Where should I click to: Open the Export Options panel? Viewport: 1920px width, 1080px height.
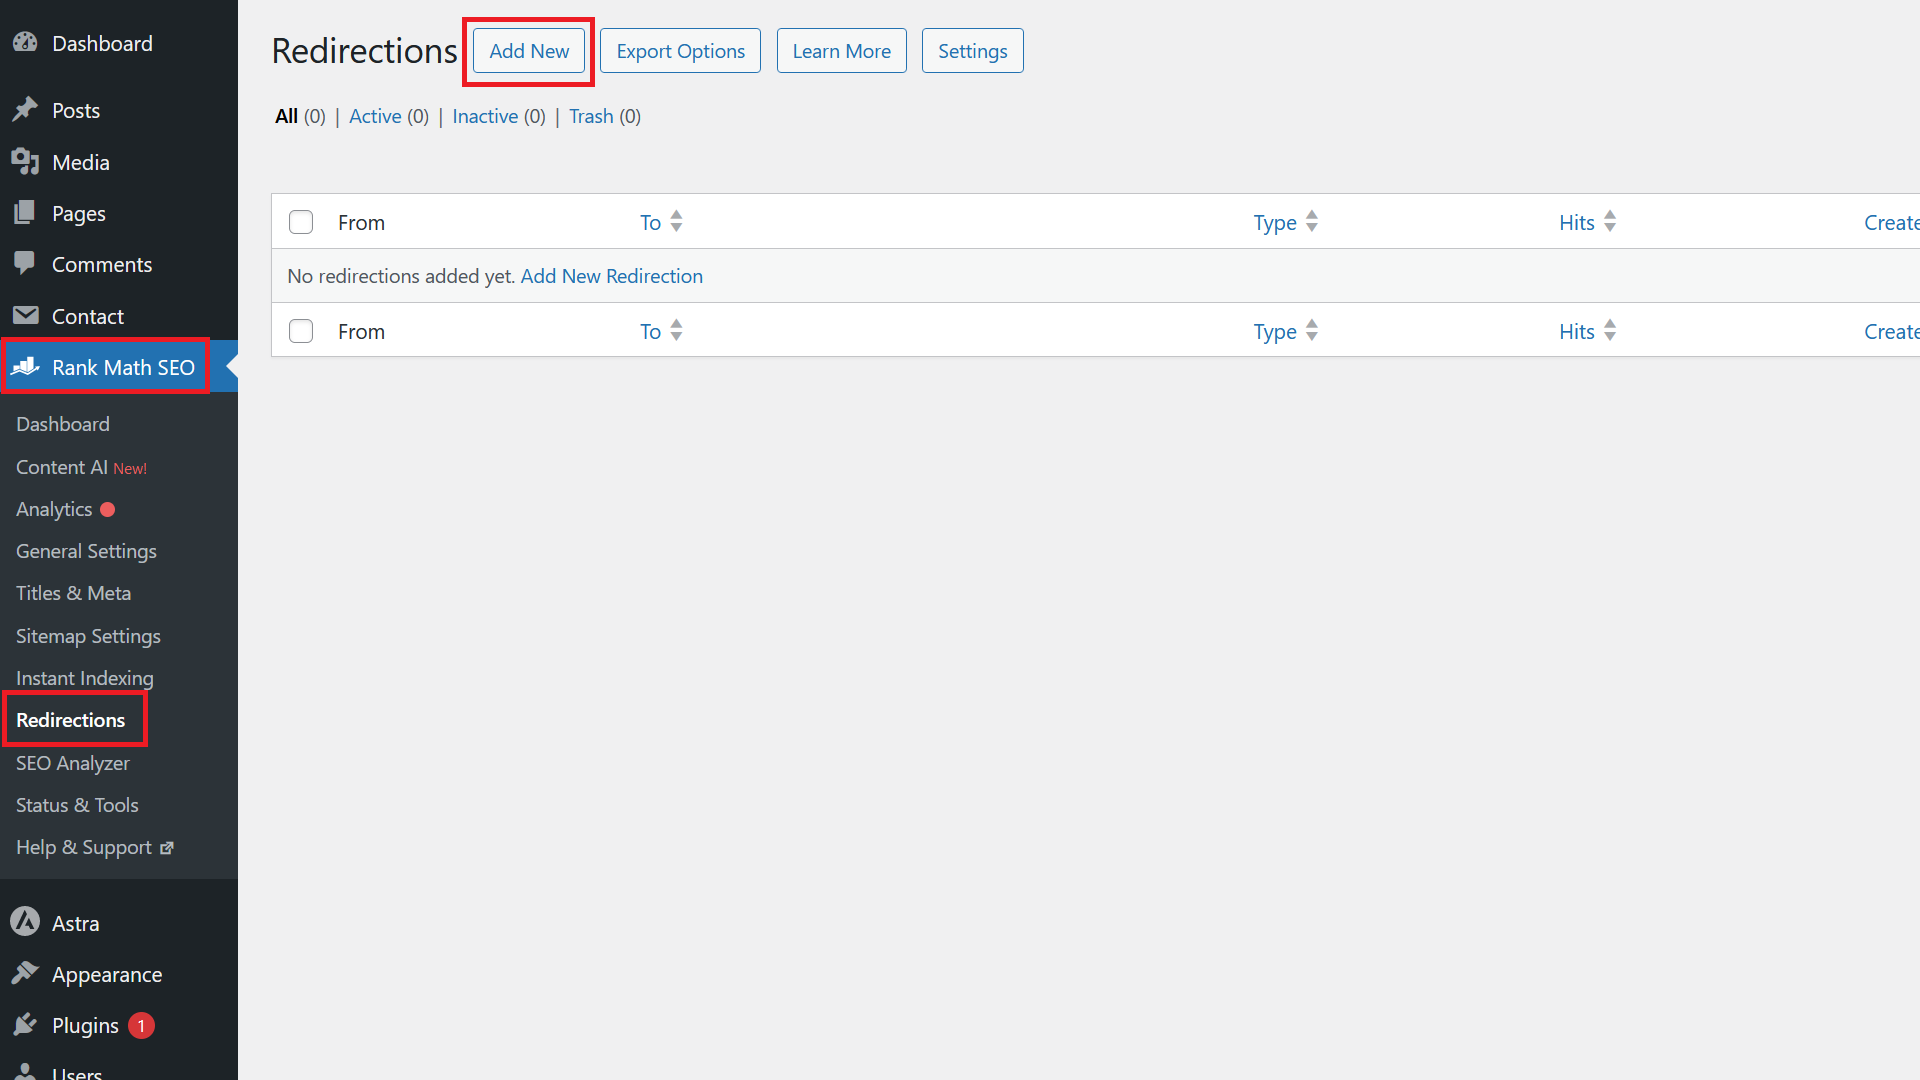679,50
